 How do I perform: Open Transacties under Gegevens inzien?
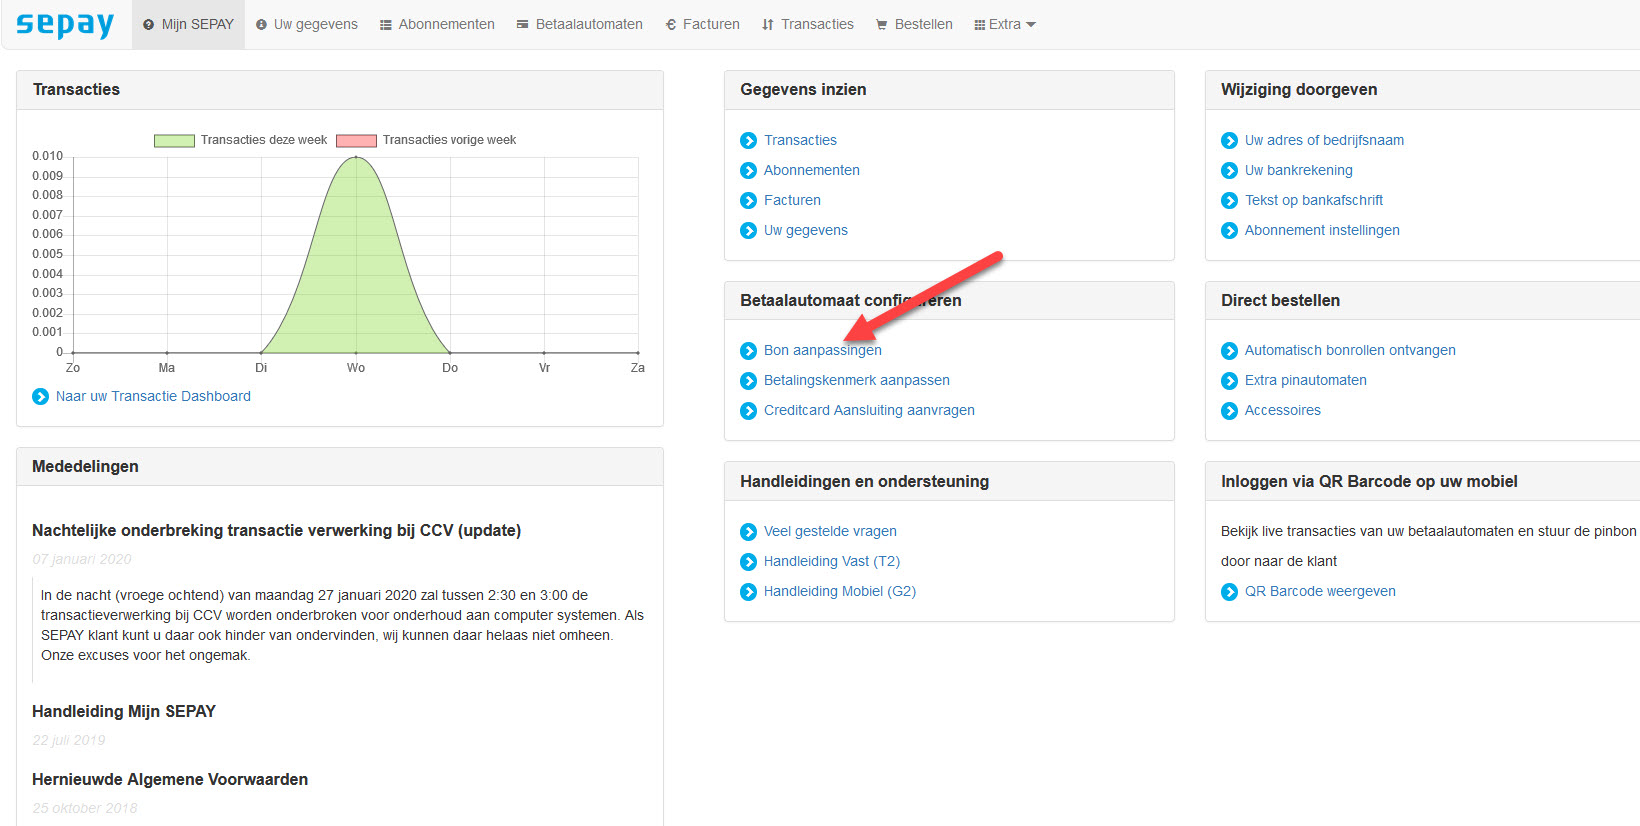(800, 140)
